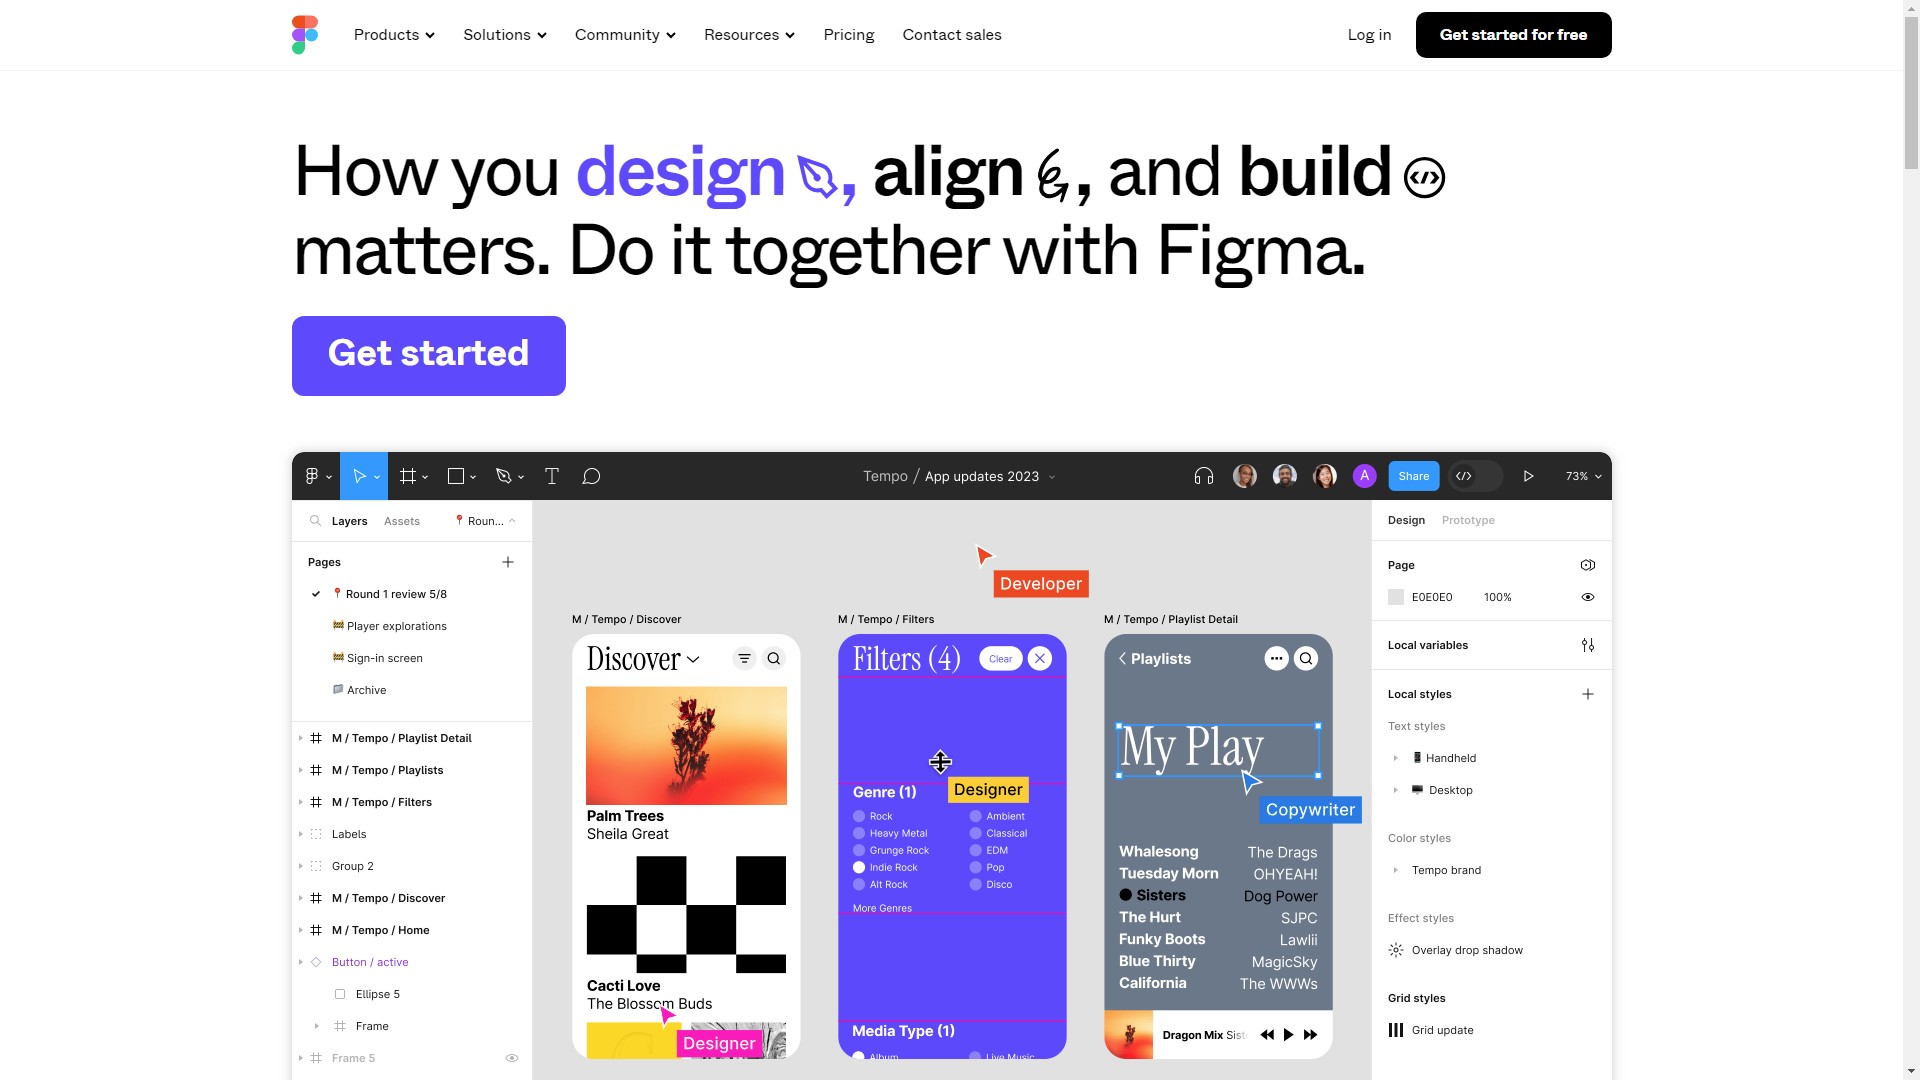Click the Present/Play button in toolbar
This screenshot has height=1080, width=1920.
pyautogui.click(x=1528, y=475)
